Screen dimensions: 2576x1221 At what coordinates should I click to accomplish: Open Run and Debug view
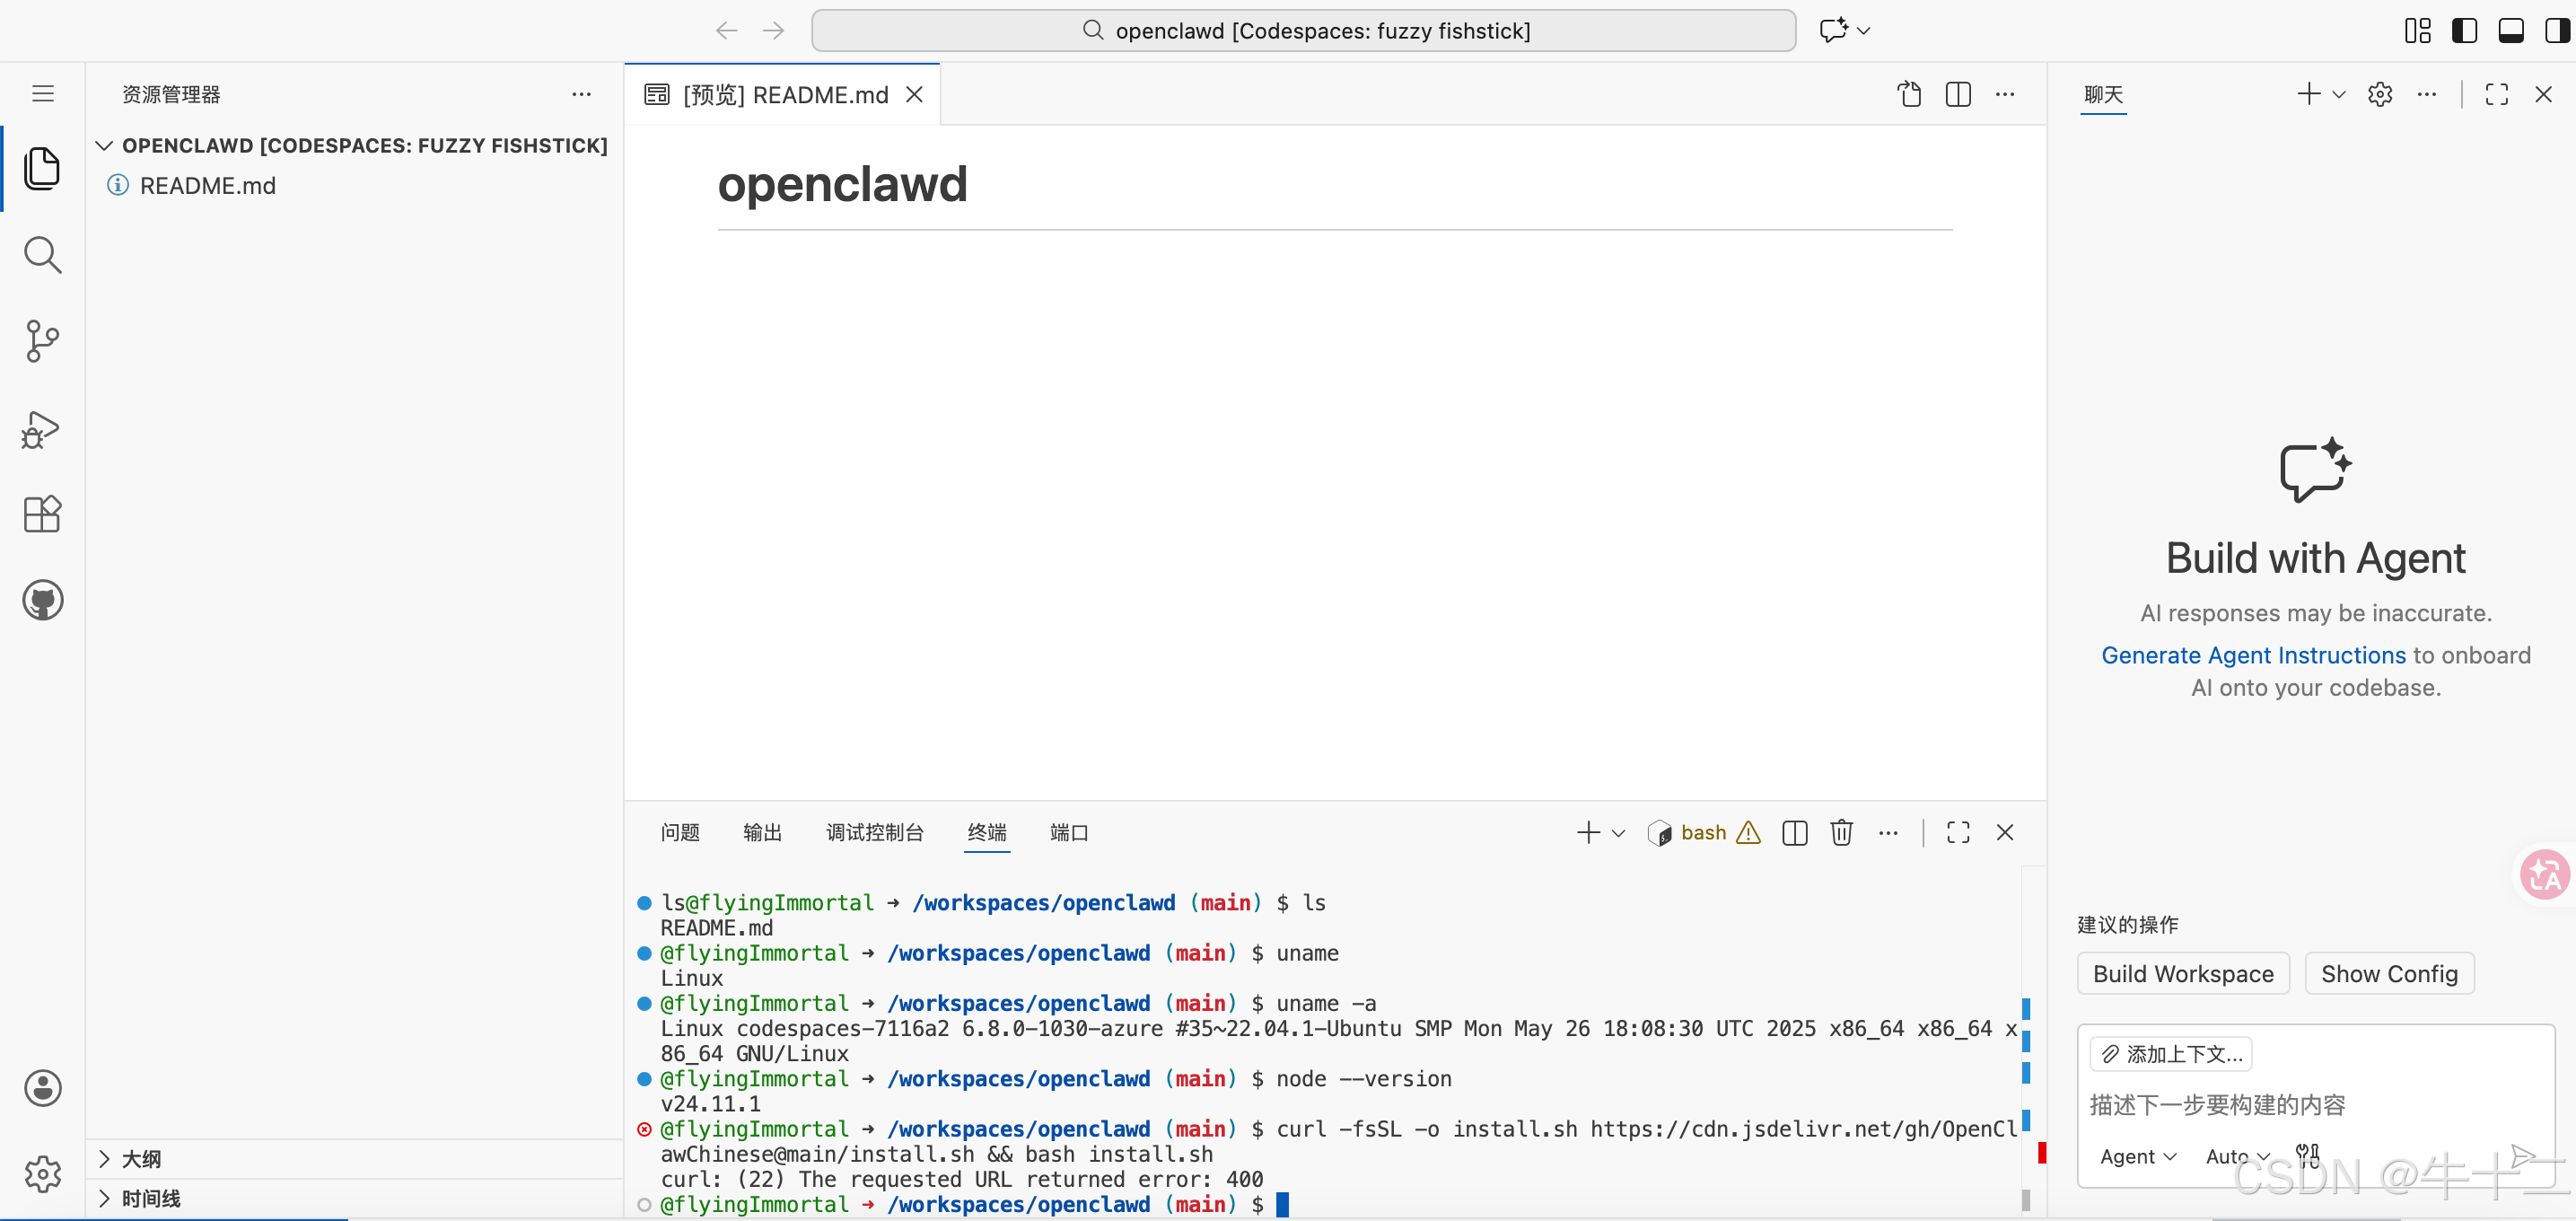pyautogui.click(x=42, y=429)
